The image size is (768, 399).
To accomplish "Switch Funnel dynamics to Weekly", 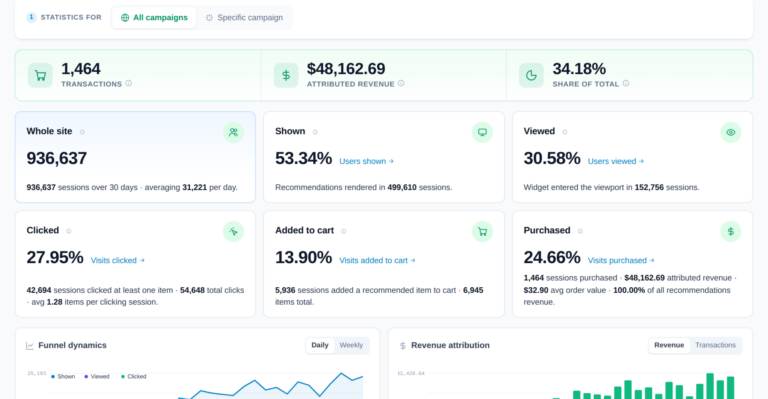I will click(x=351, y=345).
